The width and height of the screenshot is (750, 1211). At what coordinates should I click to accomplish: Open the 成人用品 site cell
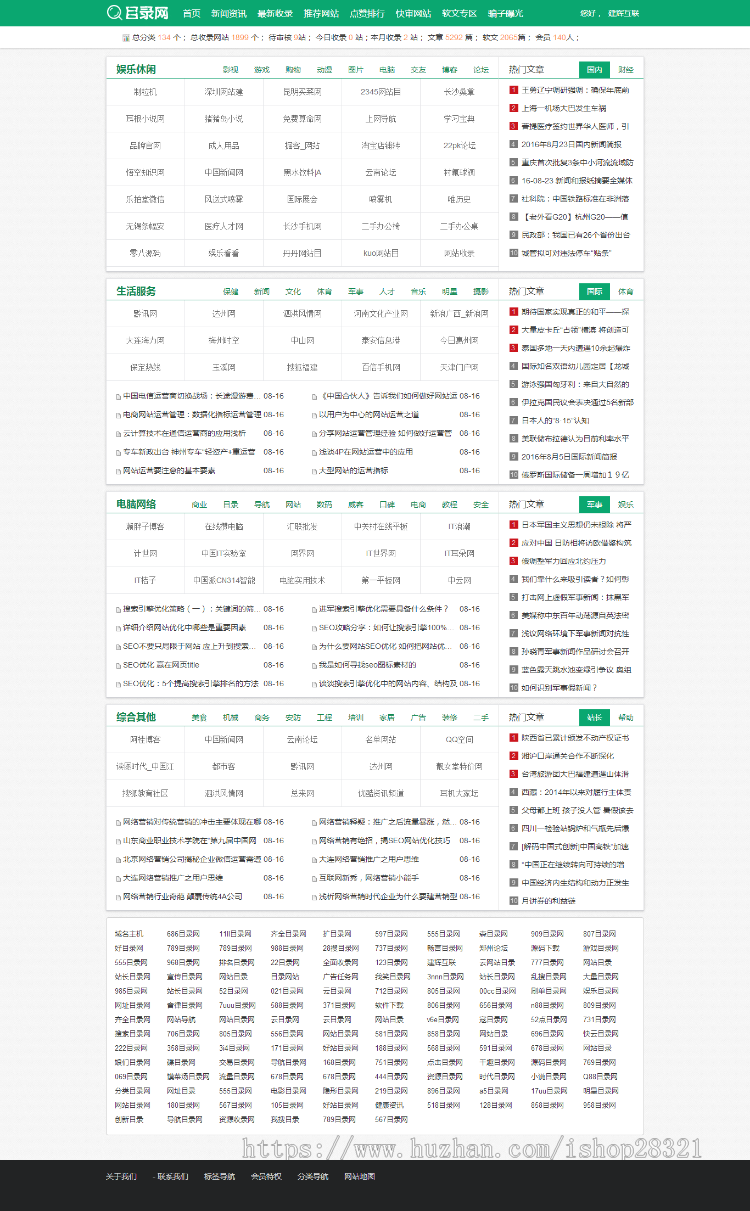click(x=224, y=145)
